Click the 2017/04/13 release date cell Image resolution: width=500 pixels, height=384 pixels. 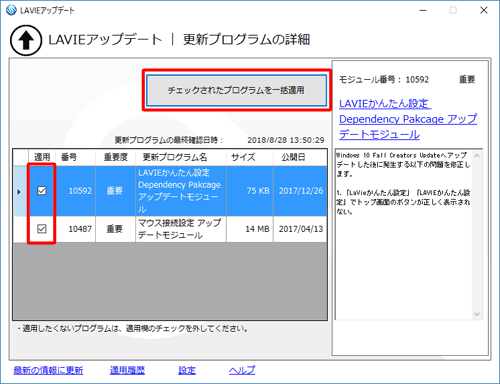(300, 229)
